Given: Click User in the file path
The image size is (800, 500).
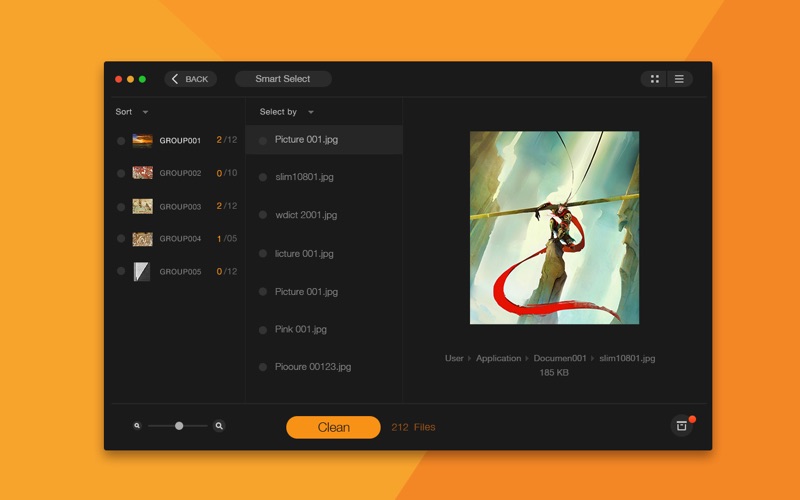Looking at the screenshot, I should point(454,358).
